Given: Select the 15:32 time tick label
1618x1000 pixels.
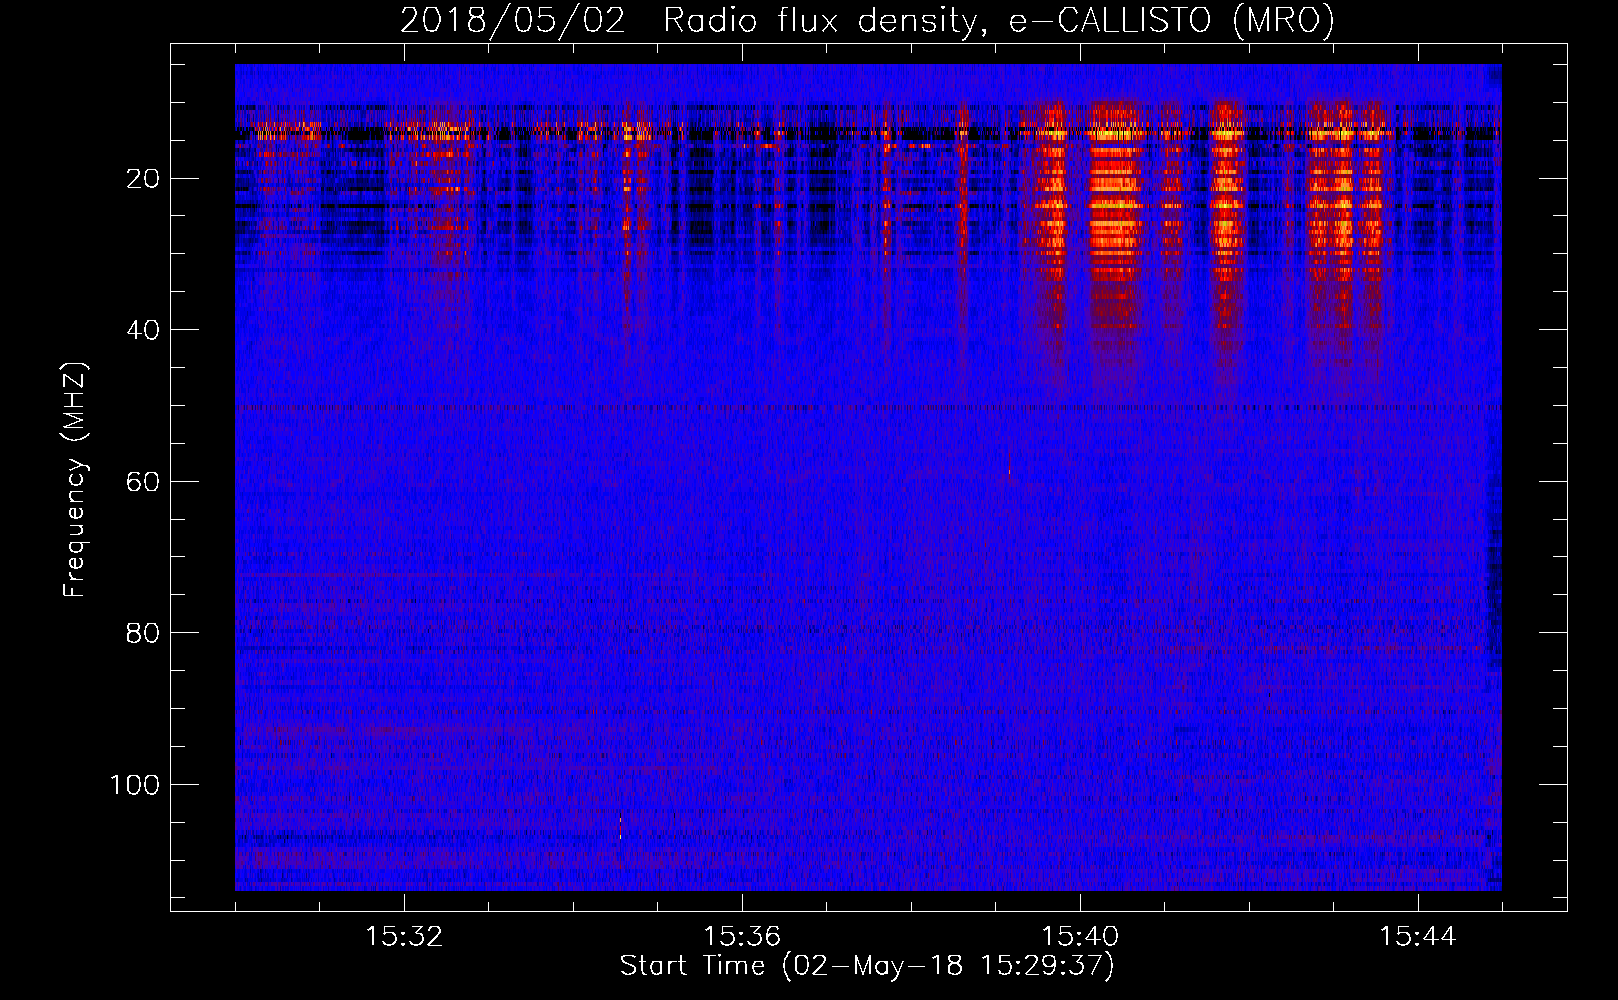Looking at the screenshot, I should coord(404,937).
